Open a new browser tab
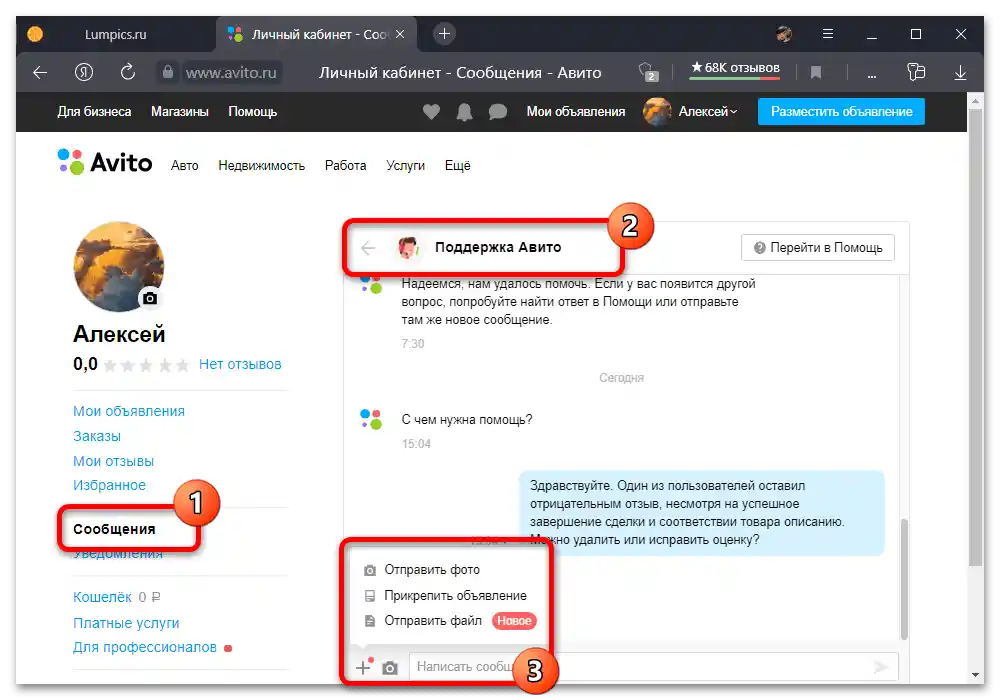1000x700 pixels. [x=445, y=34]
